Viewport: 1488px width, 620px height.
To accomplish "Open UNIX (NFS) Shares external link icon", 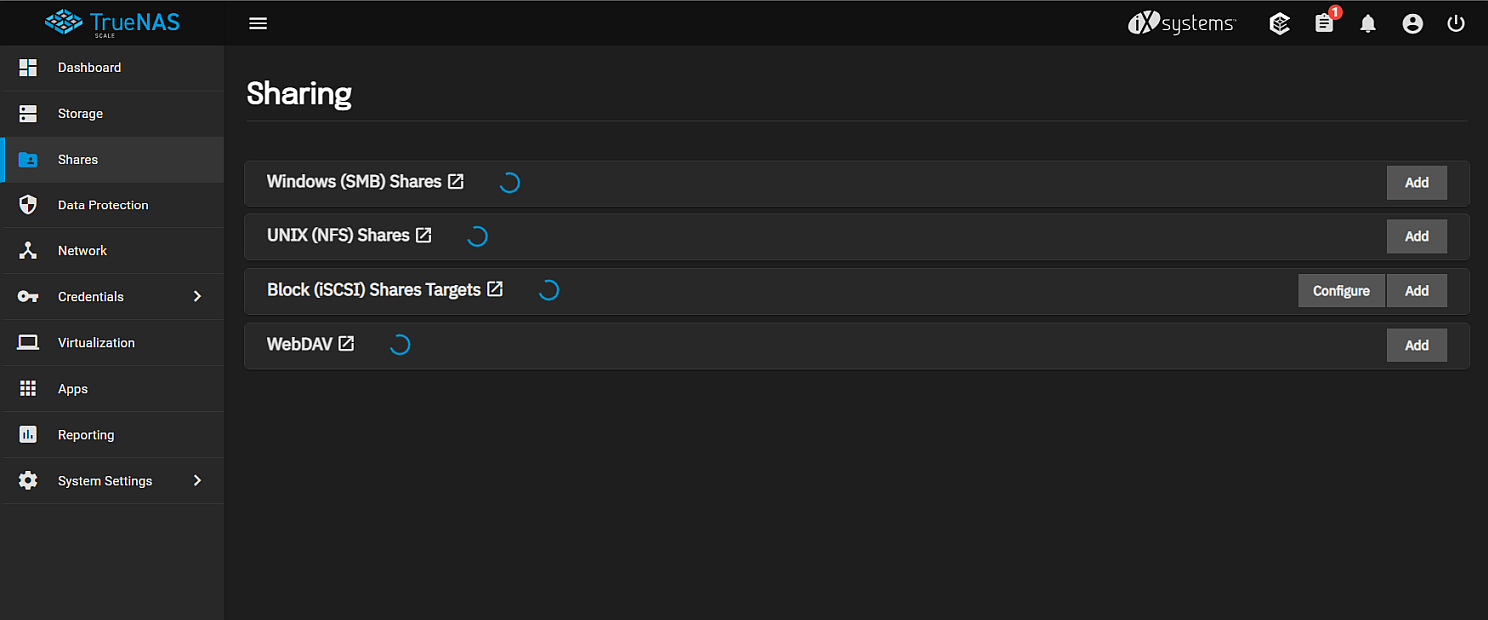I will coord(424,236).
